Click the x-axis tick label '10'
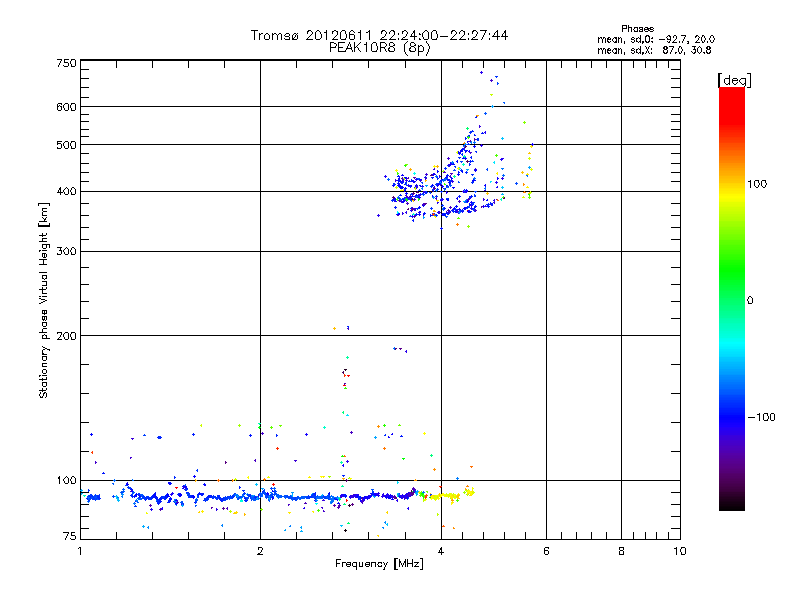The image size is (800, 600). tap(680, 551)
